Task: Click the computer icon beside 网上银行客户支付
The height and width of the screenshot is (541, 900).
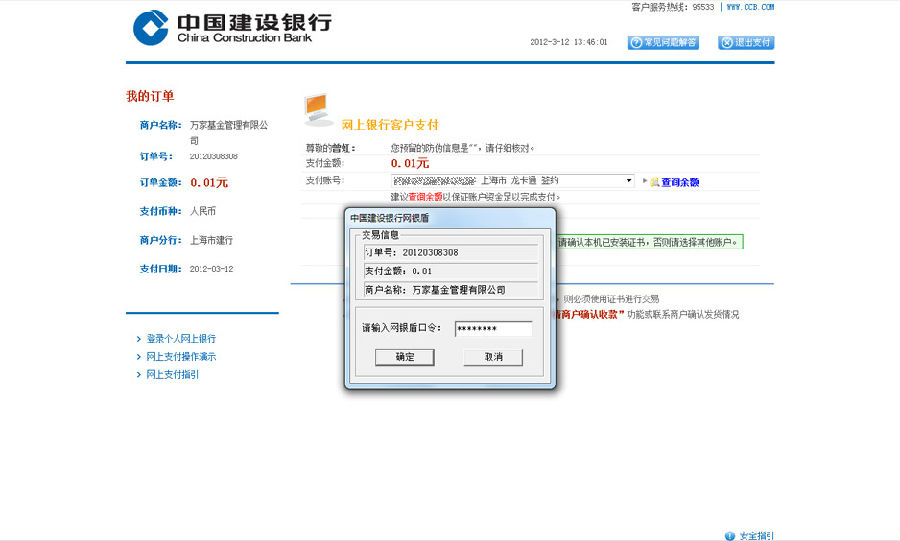Action: coord(318,110)
